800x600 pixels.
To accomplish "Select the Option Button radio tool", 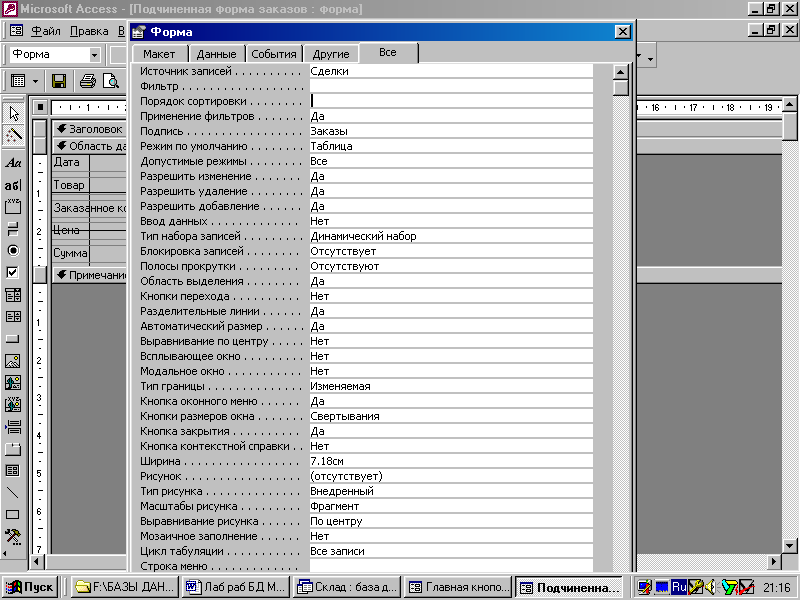I will [x=13, y=251].
